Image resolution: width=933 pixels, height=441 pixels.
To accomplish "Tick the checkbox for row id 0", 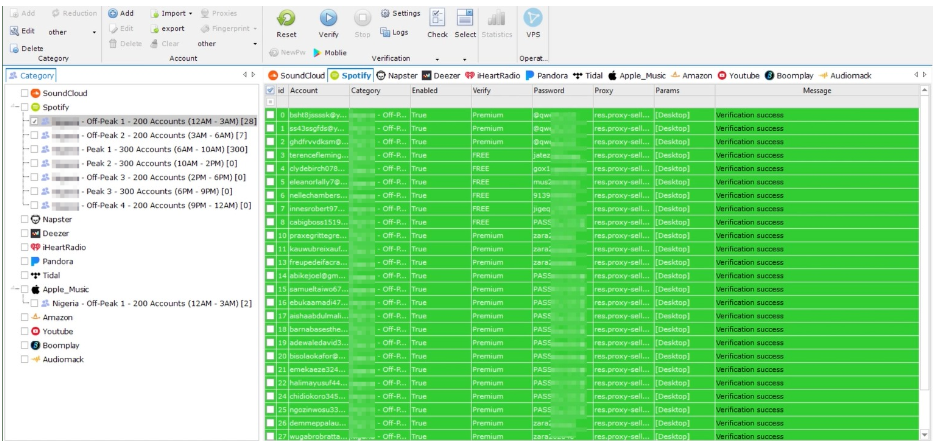I will [270, 114].
